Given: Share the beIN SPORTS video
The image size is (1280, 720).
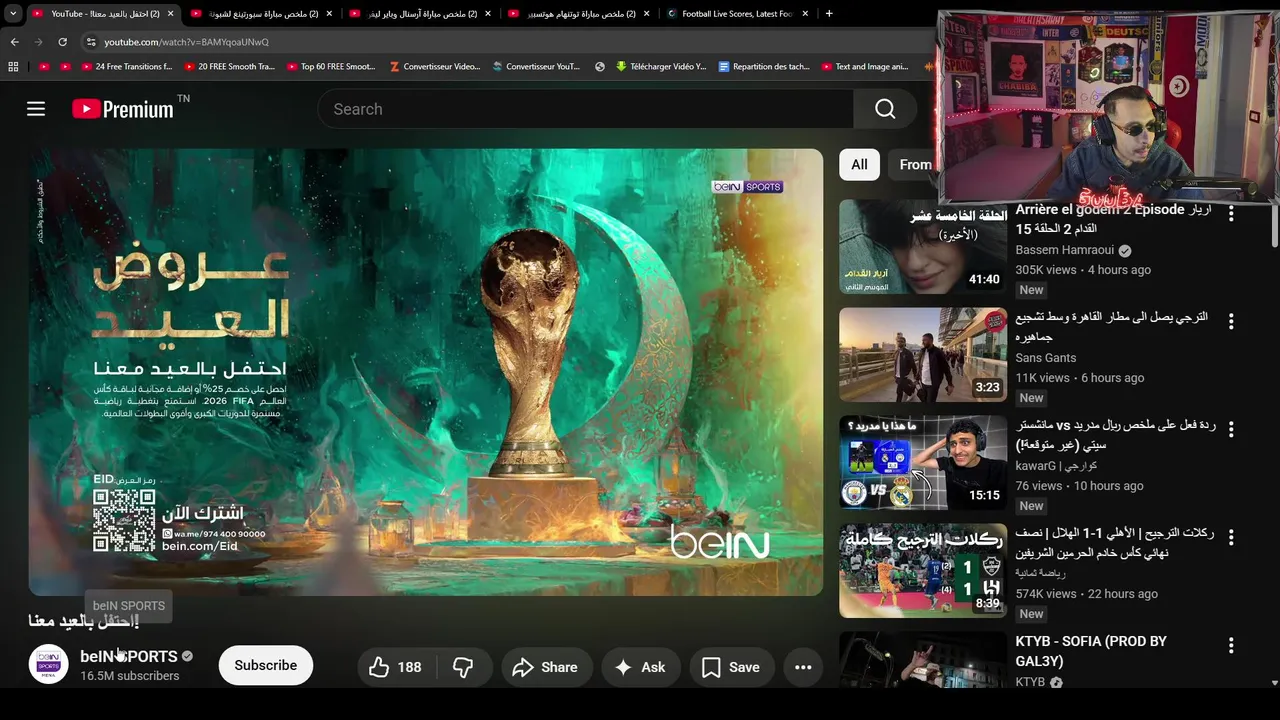Looking at the screenshot, I should coord(545,667).
